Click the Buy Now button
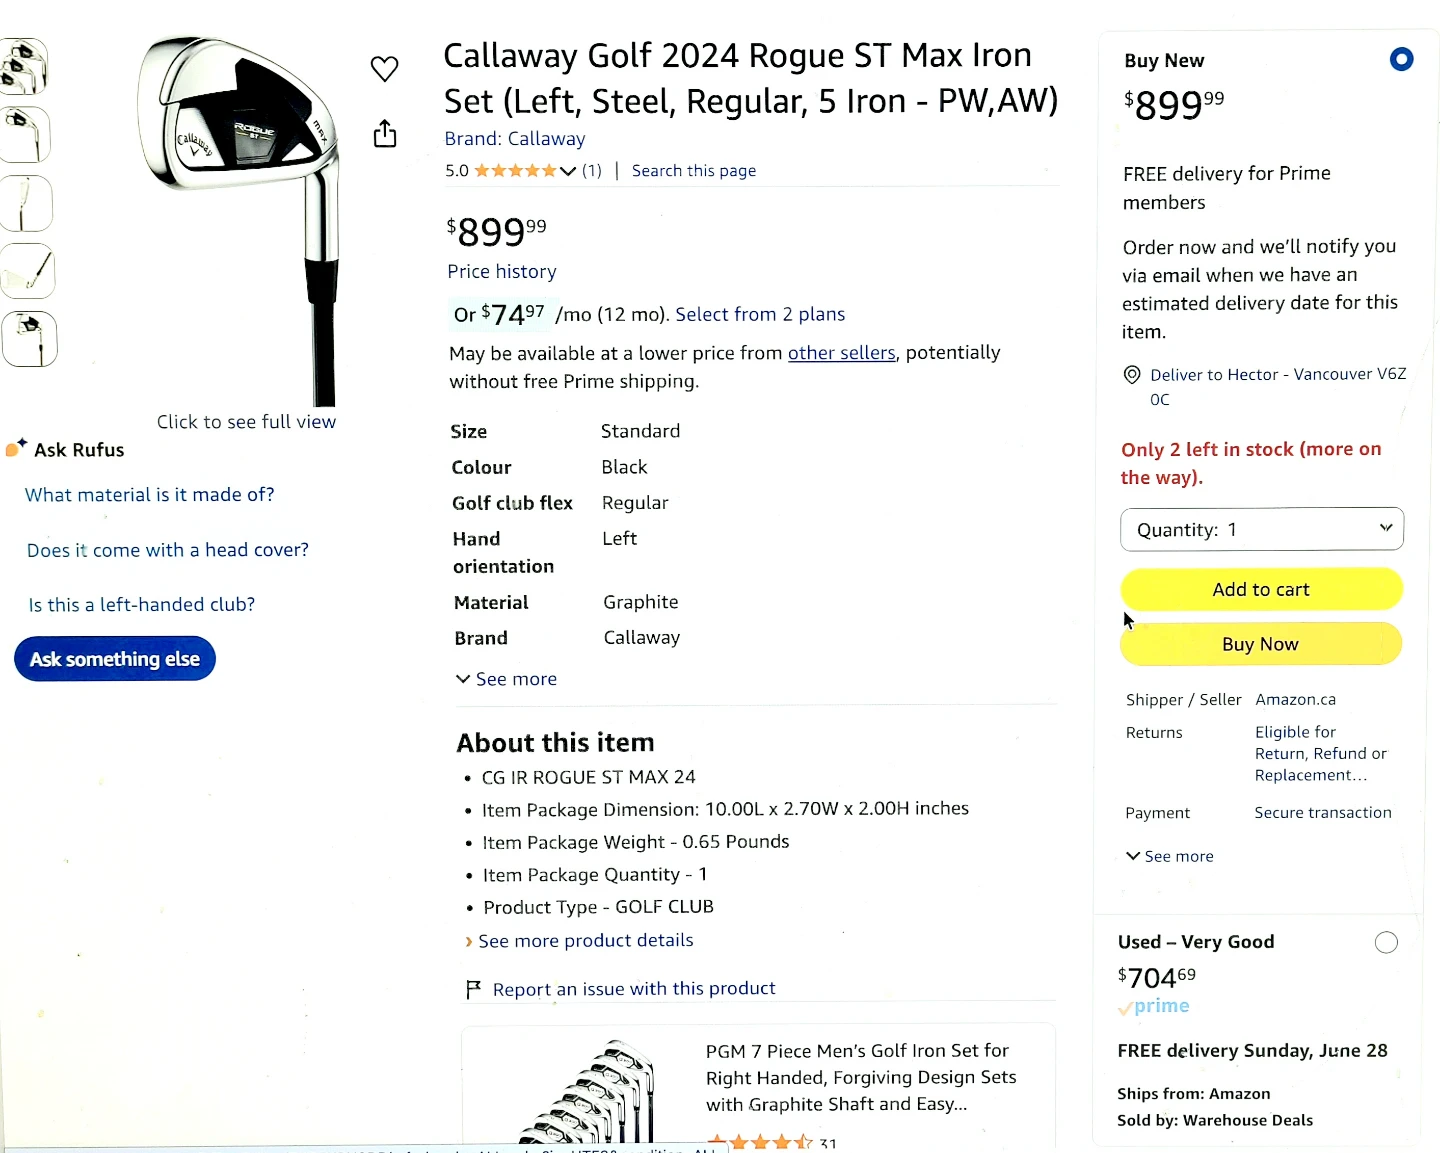Viewport: 1440px width, 1153px height. [1261, 644]
